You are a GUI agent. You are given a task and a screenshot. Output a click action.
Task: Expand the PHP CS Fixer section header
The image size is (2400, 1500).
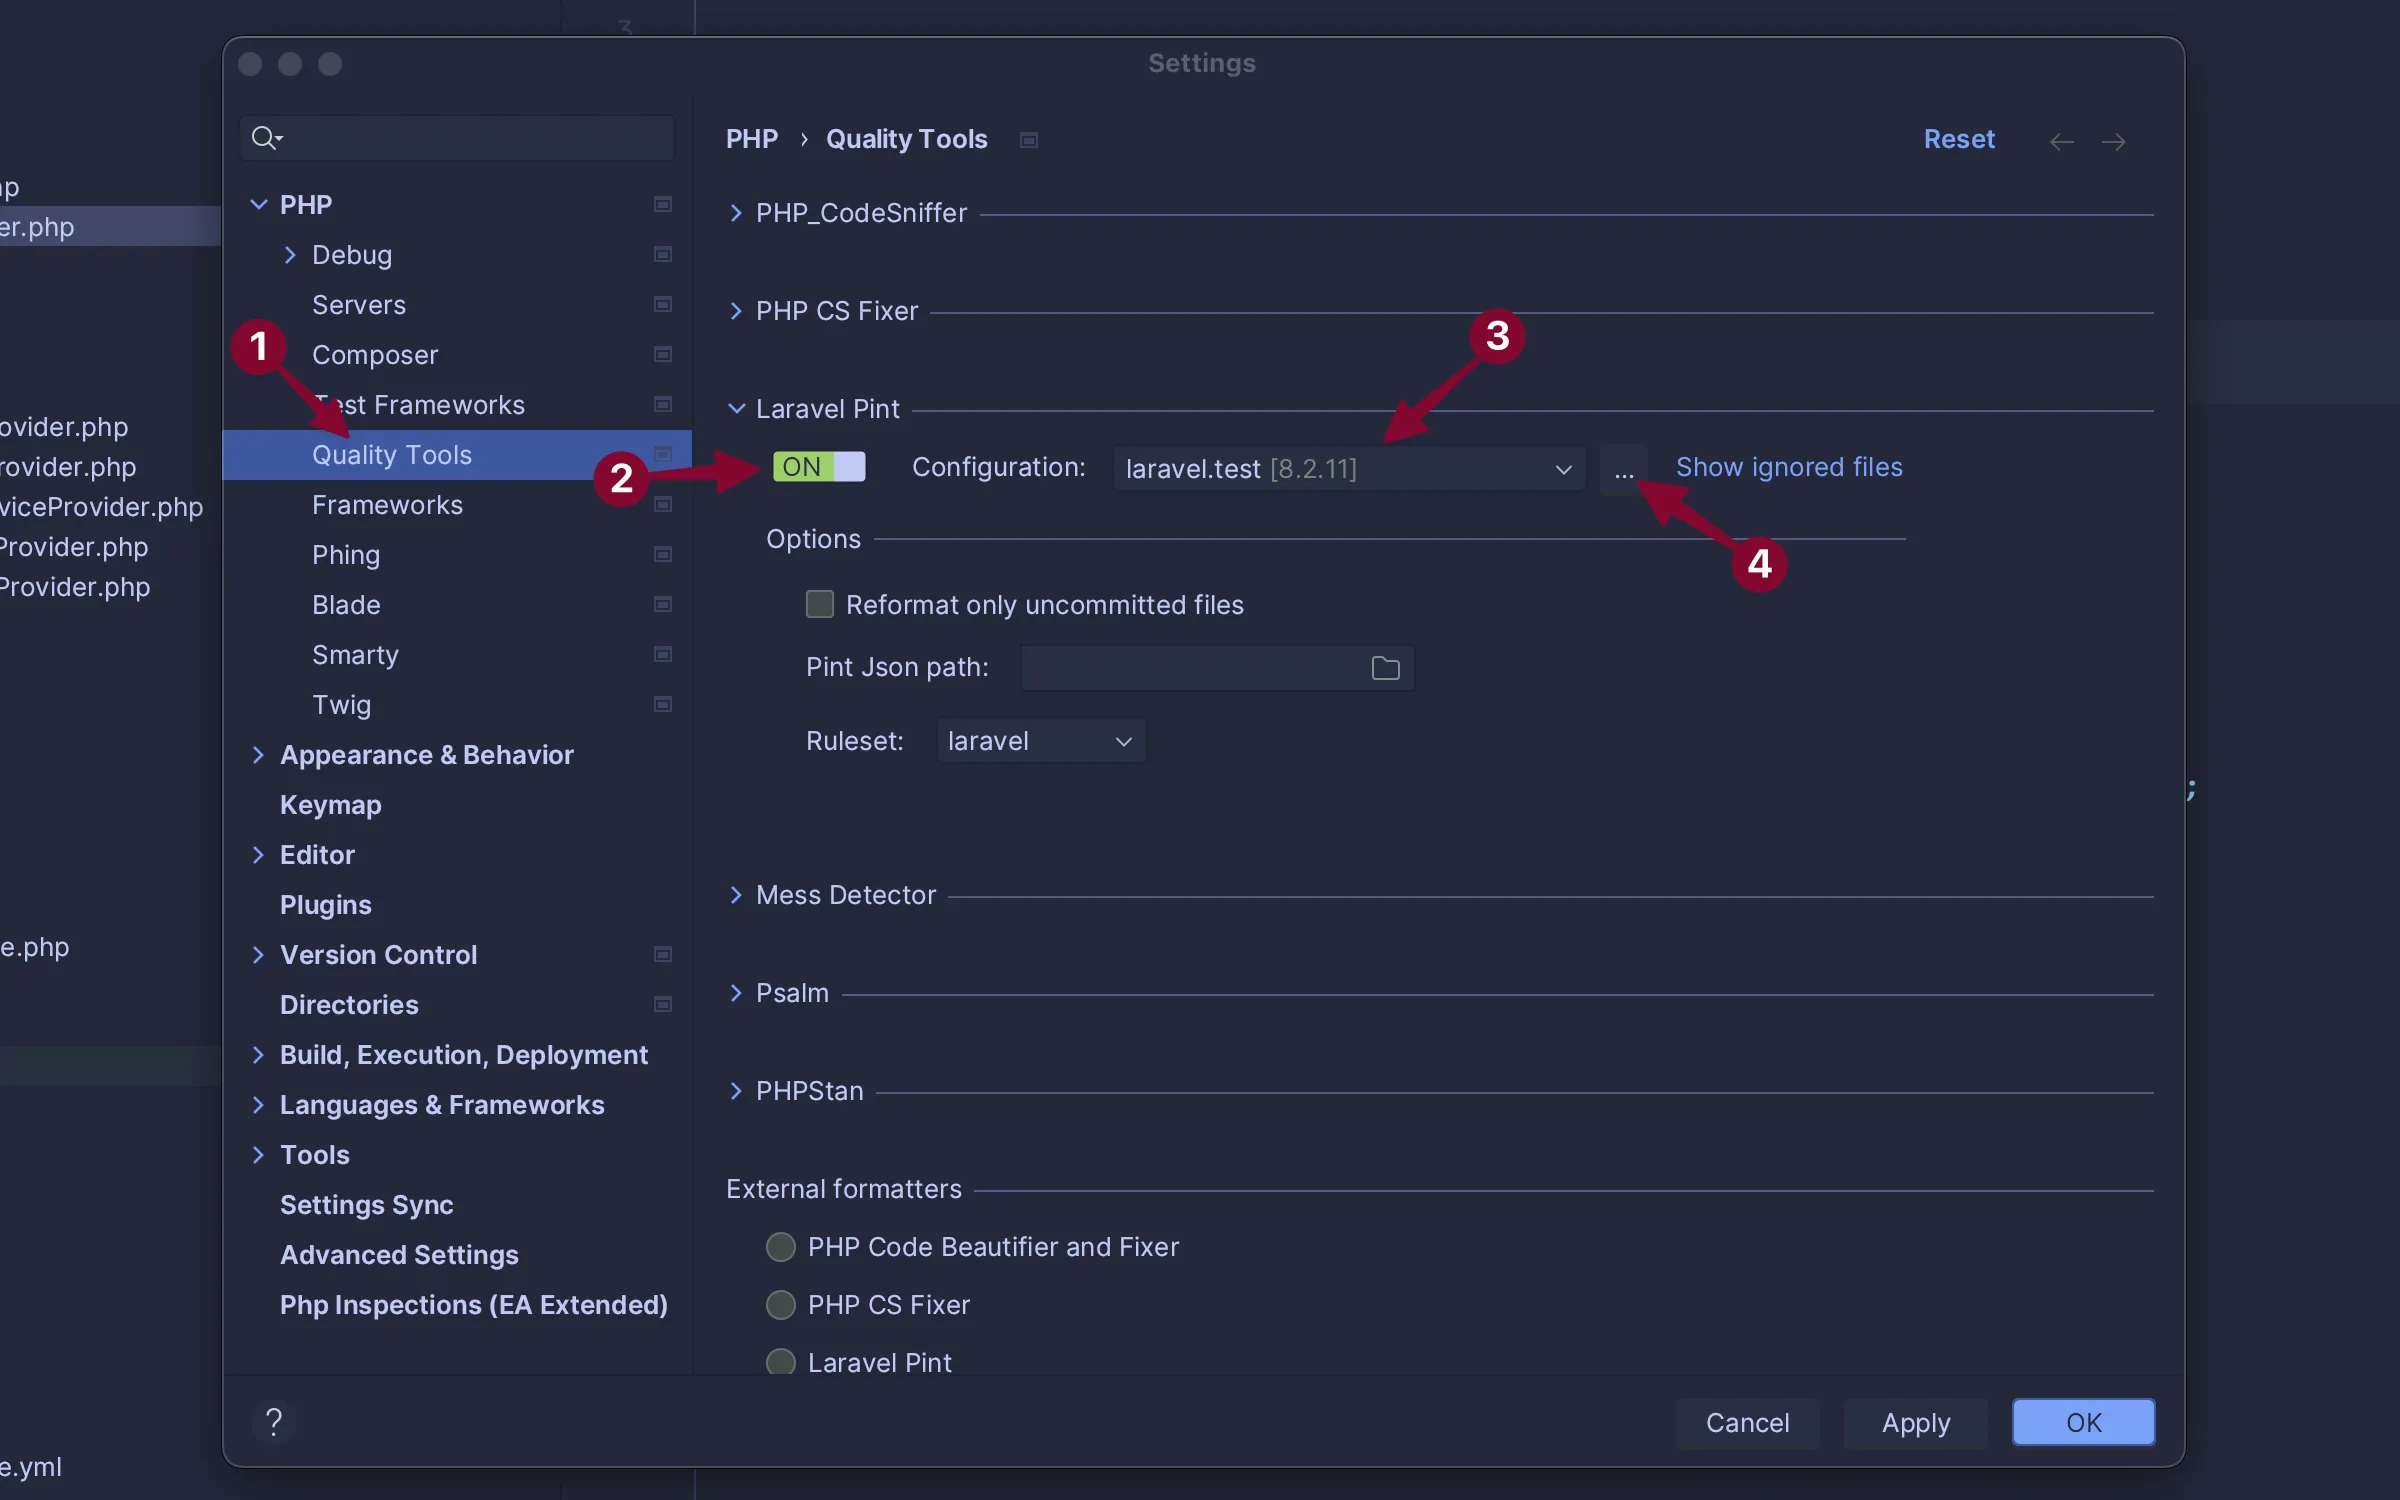click(x=737, y=311)
